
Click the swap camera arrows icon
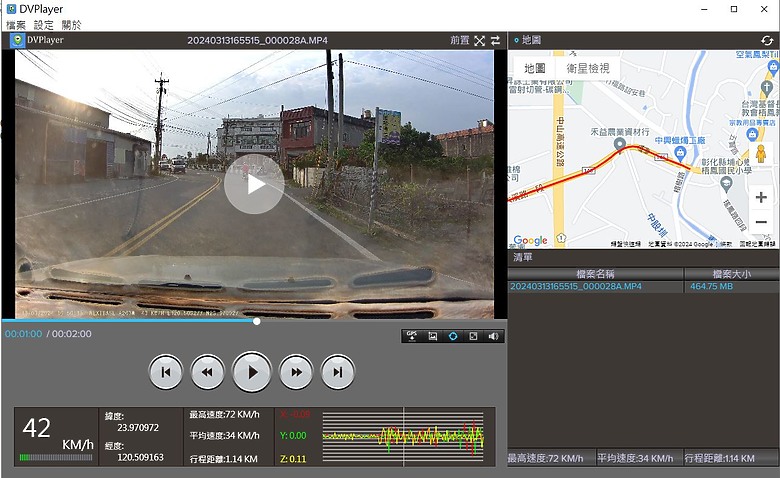tap(495, 41)
